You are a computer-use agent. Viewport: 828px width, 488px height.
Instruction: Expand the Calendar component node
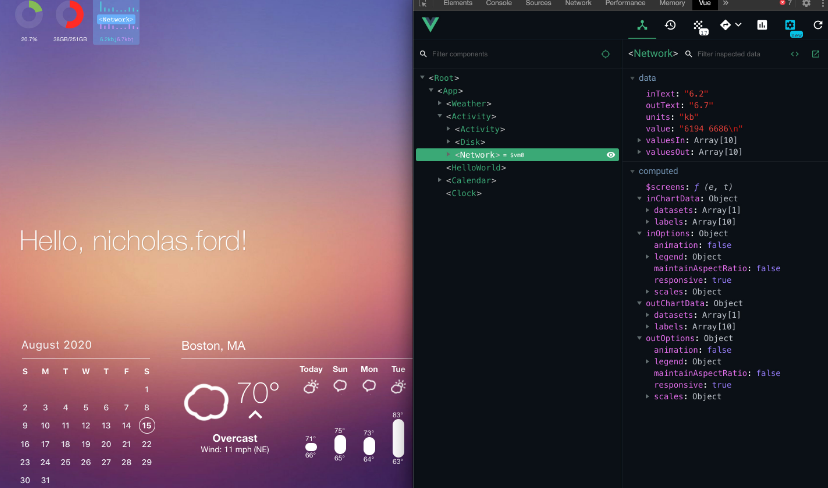440,180
